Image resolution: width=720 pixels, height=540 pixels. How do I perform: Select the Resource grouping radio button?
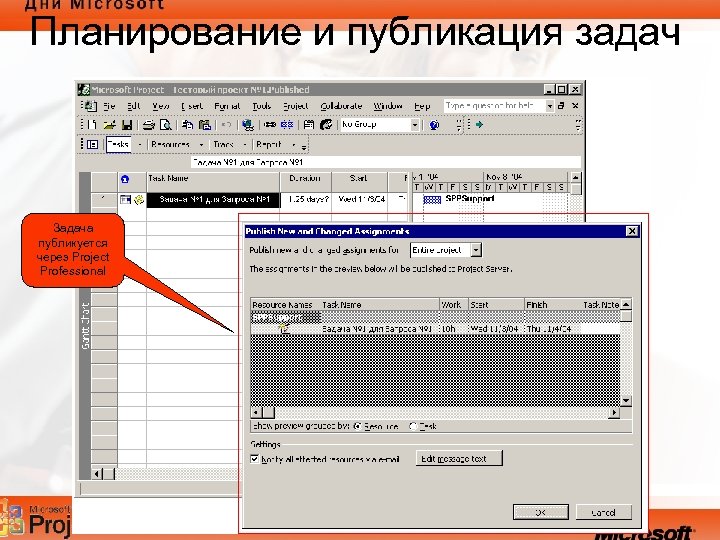358,426
